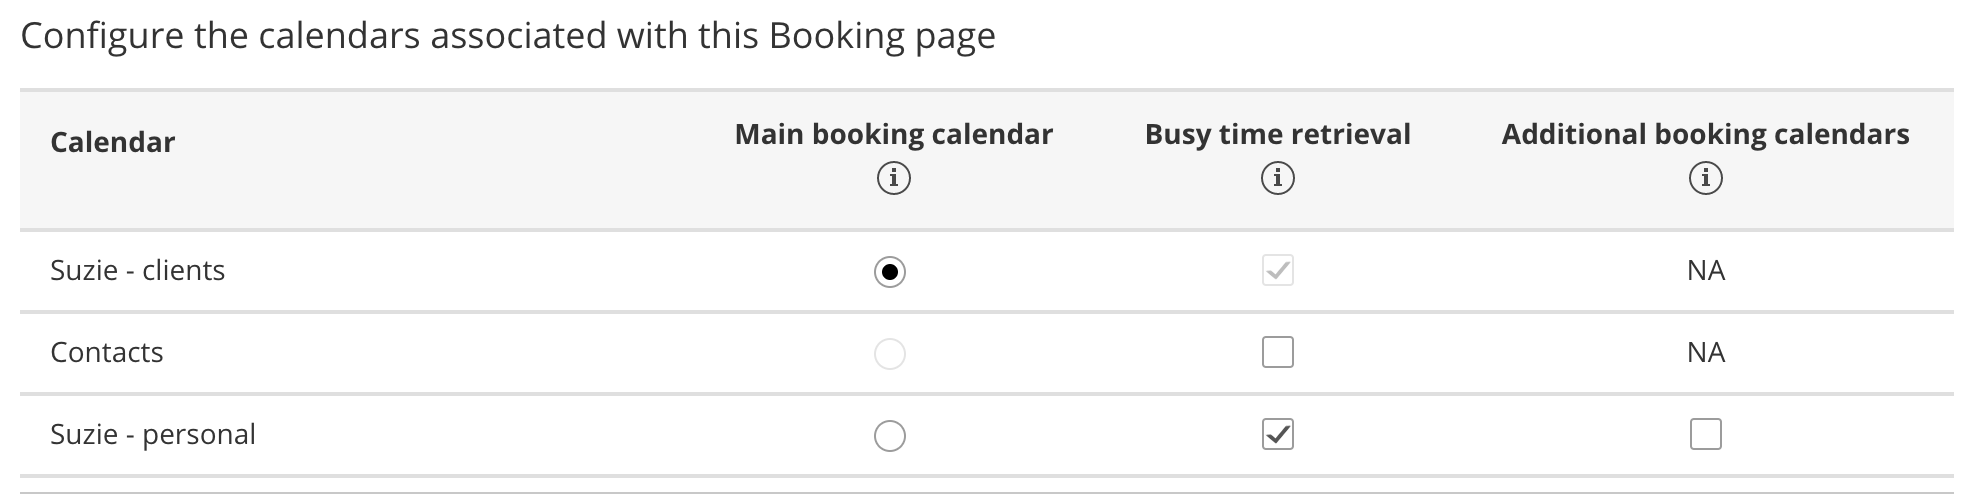
Task: Click the Suzie - personal calendar name
Action: point(153,434)
